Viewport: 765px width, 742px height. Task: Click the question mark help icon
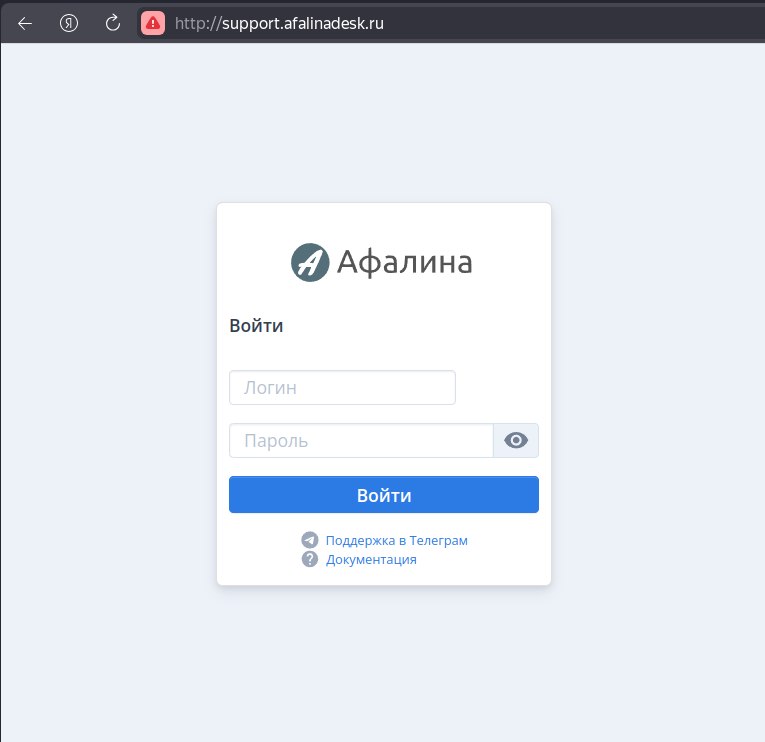(x=310, y=559)
